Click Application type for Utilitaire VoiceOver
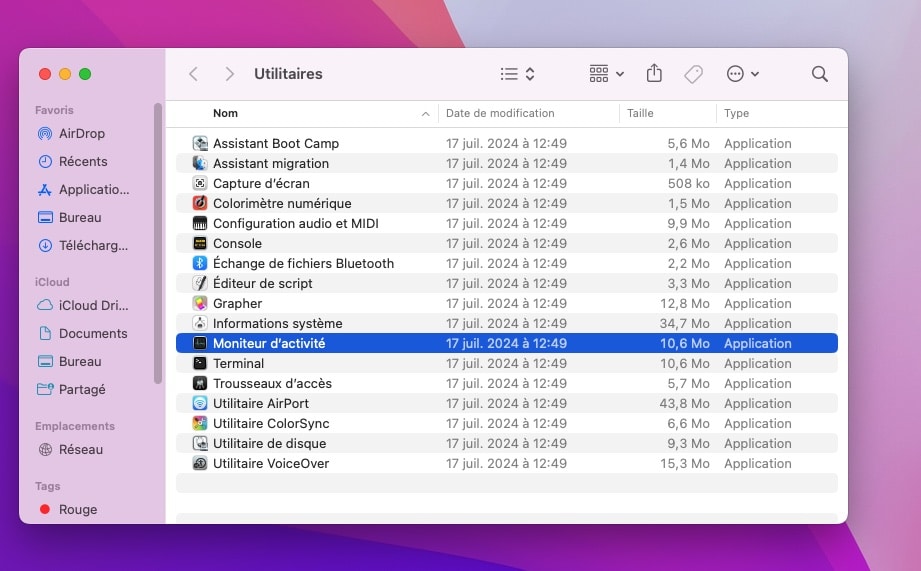Image resolution: width=921 pixels, height=571 pixels. pos(758,463)
